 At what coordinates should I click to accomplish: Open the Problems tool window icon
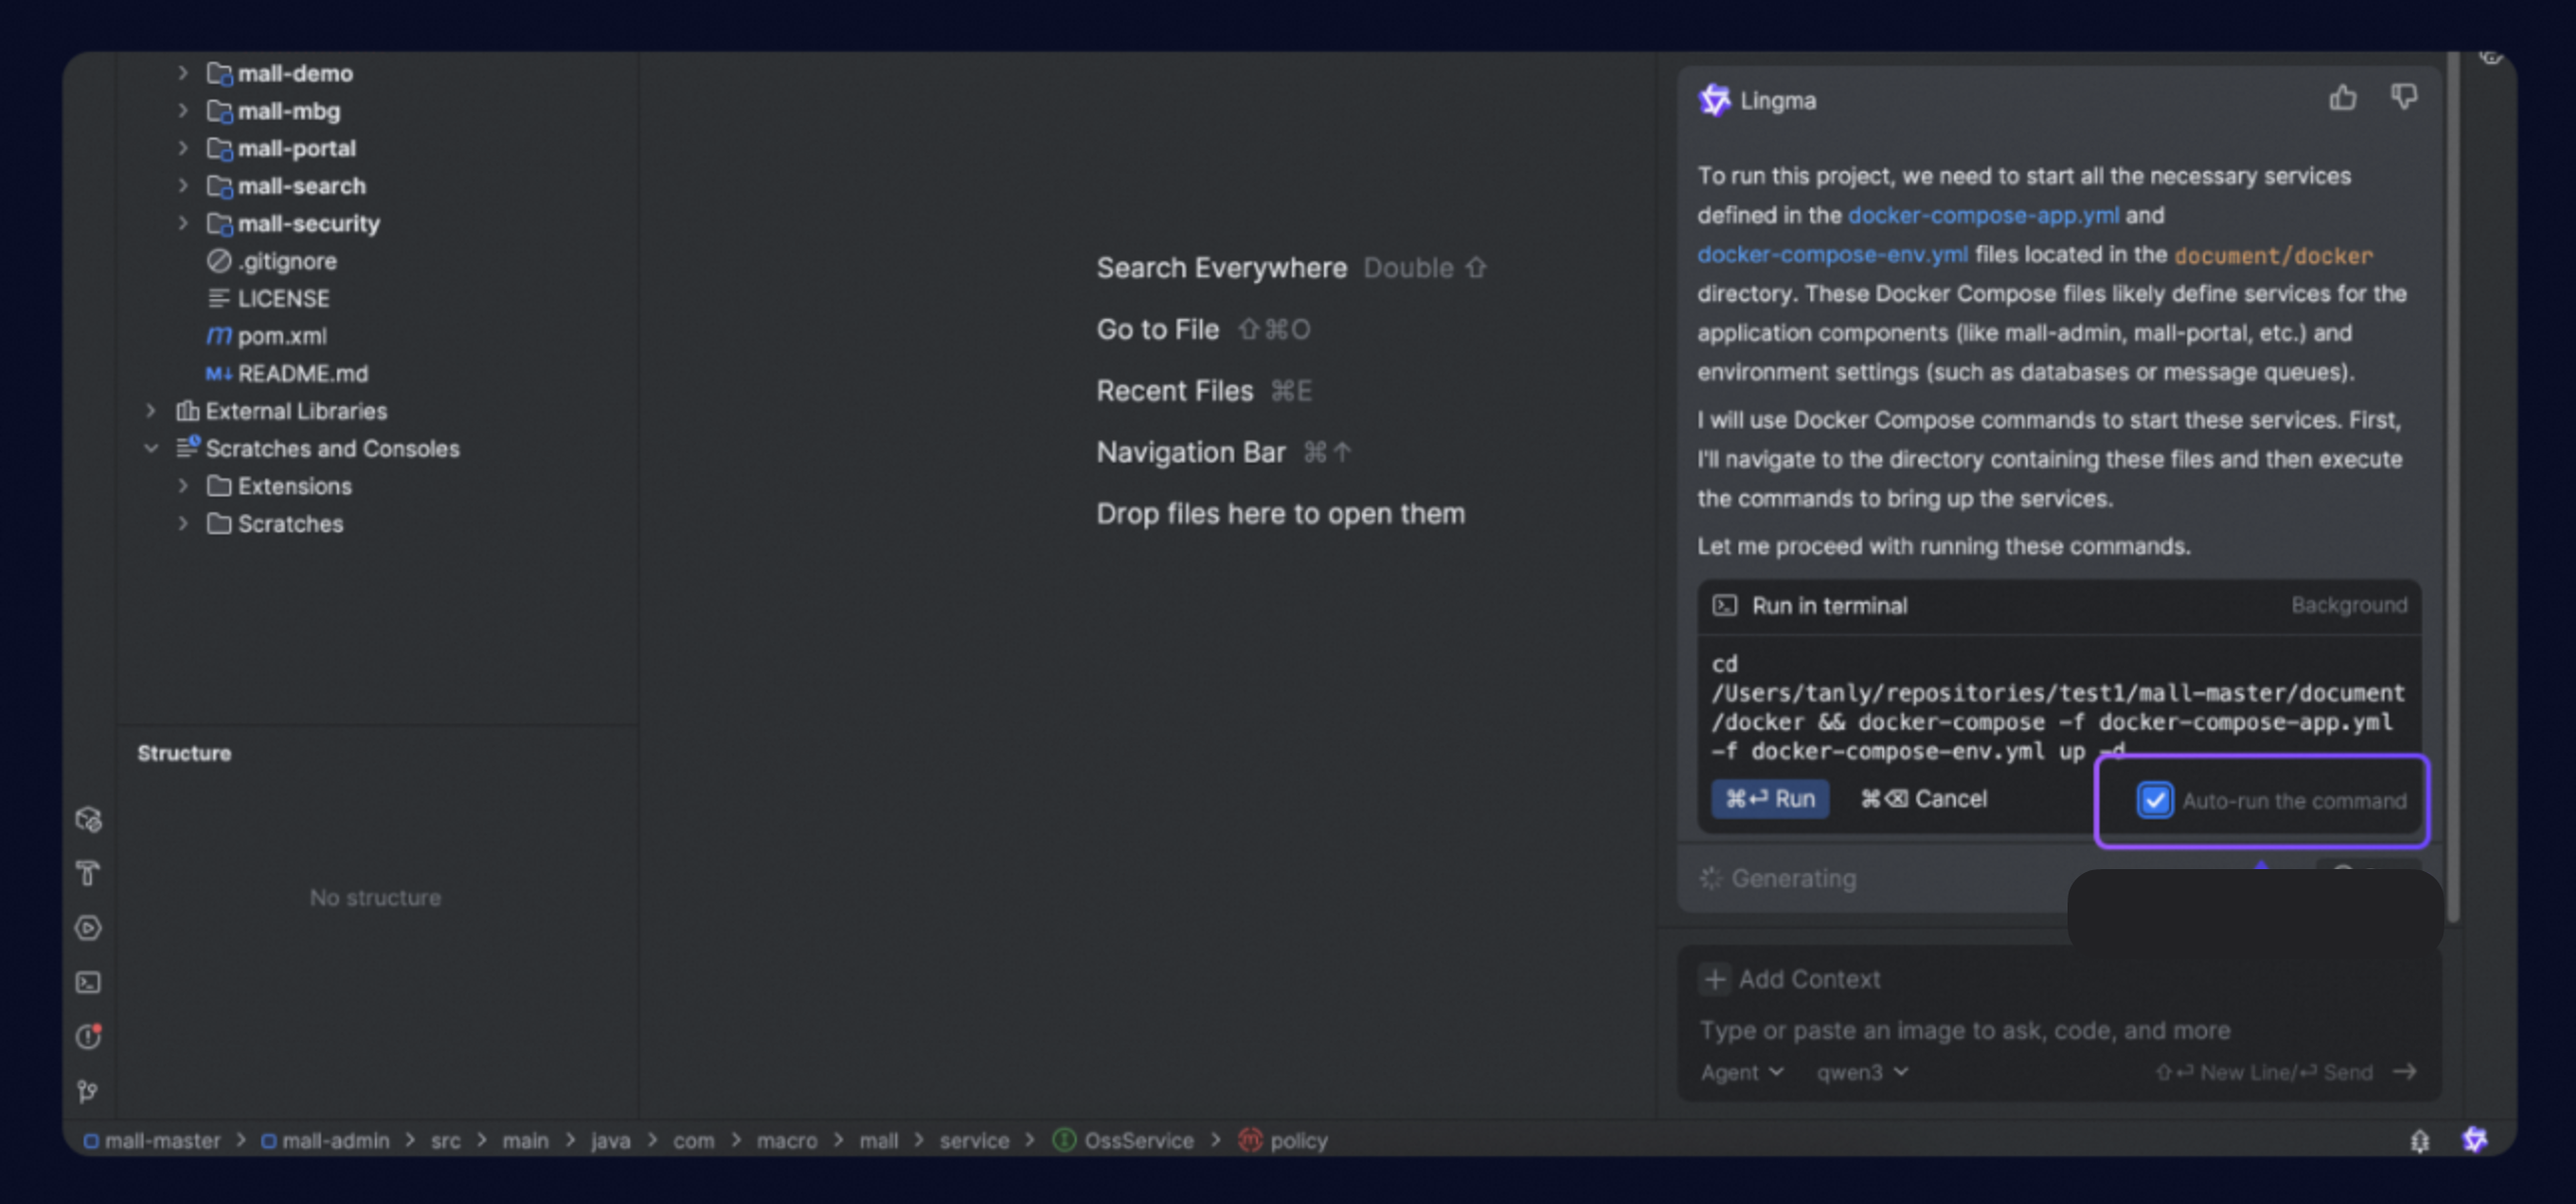tap(88, 1037)
